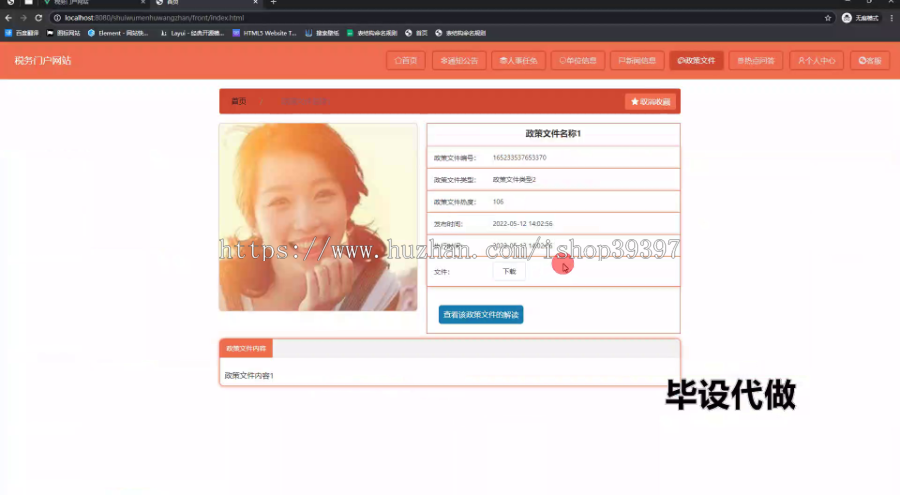
Task: Click the 发布时间 label
Action: [448, 224]
